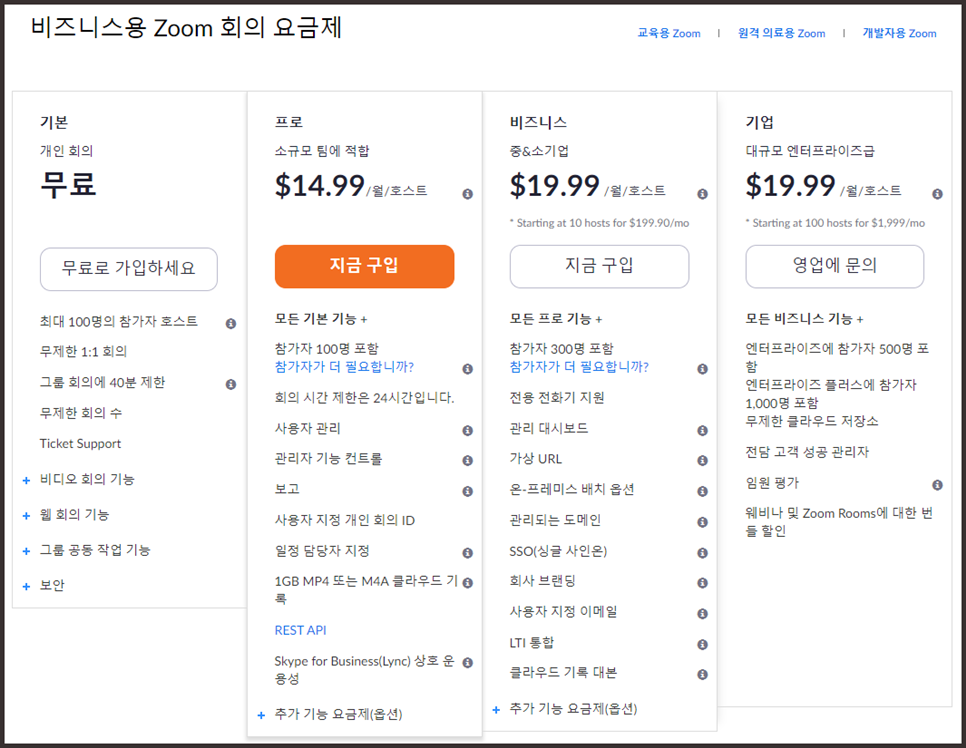The image size is (966, 748).
Task: Click Starting at 10 hosts for $199.90/mo note
Action: point(599,223)
